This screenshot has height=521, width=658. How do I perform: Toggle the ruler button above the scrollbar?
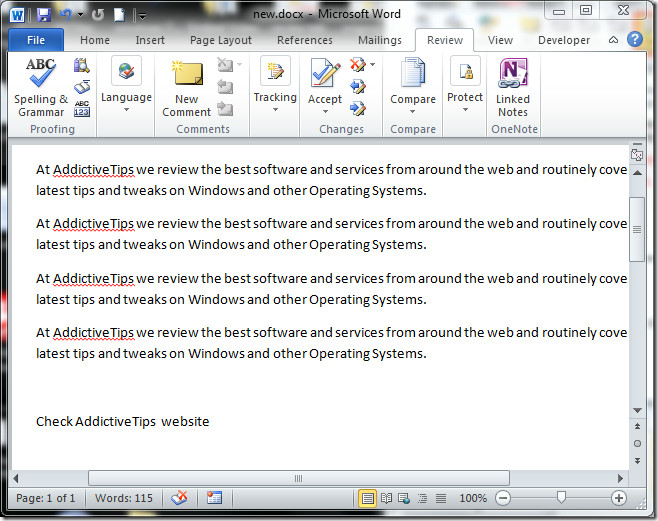point(637,155)
